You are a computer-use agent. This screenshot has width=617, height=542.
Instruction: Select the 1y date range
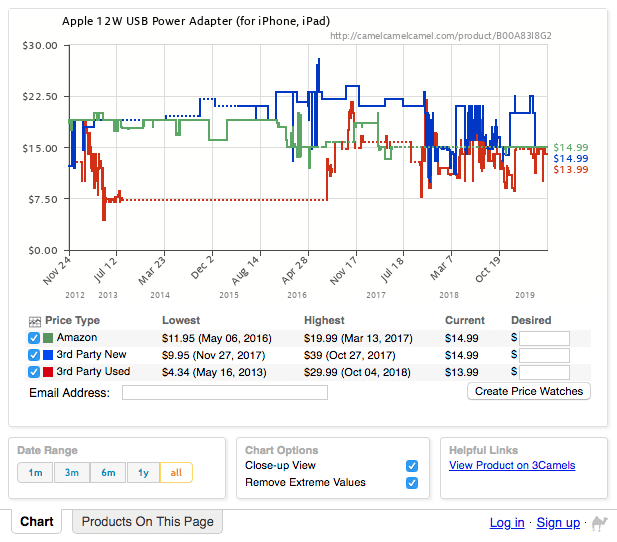[144, 472]
